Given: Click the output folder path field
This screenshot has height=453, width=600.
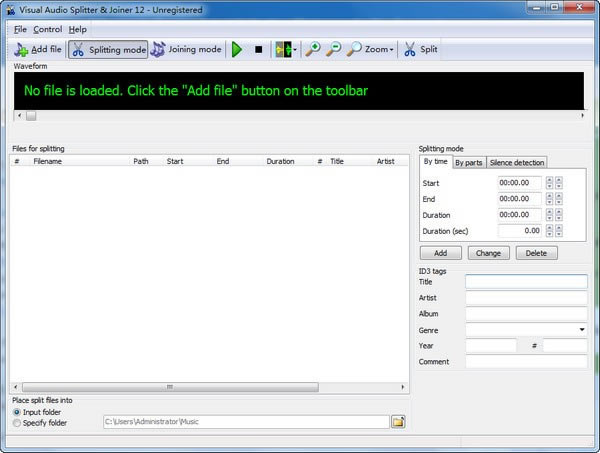Looking at the screenshot, I should click(x=246, y=422).
